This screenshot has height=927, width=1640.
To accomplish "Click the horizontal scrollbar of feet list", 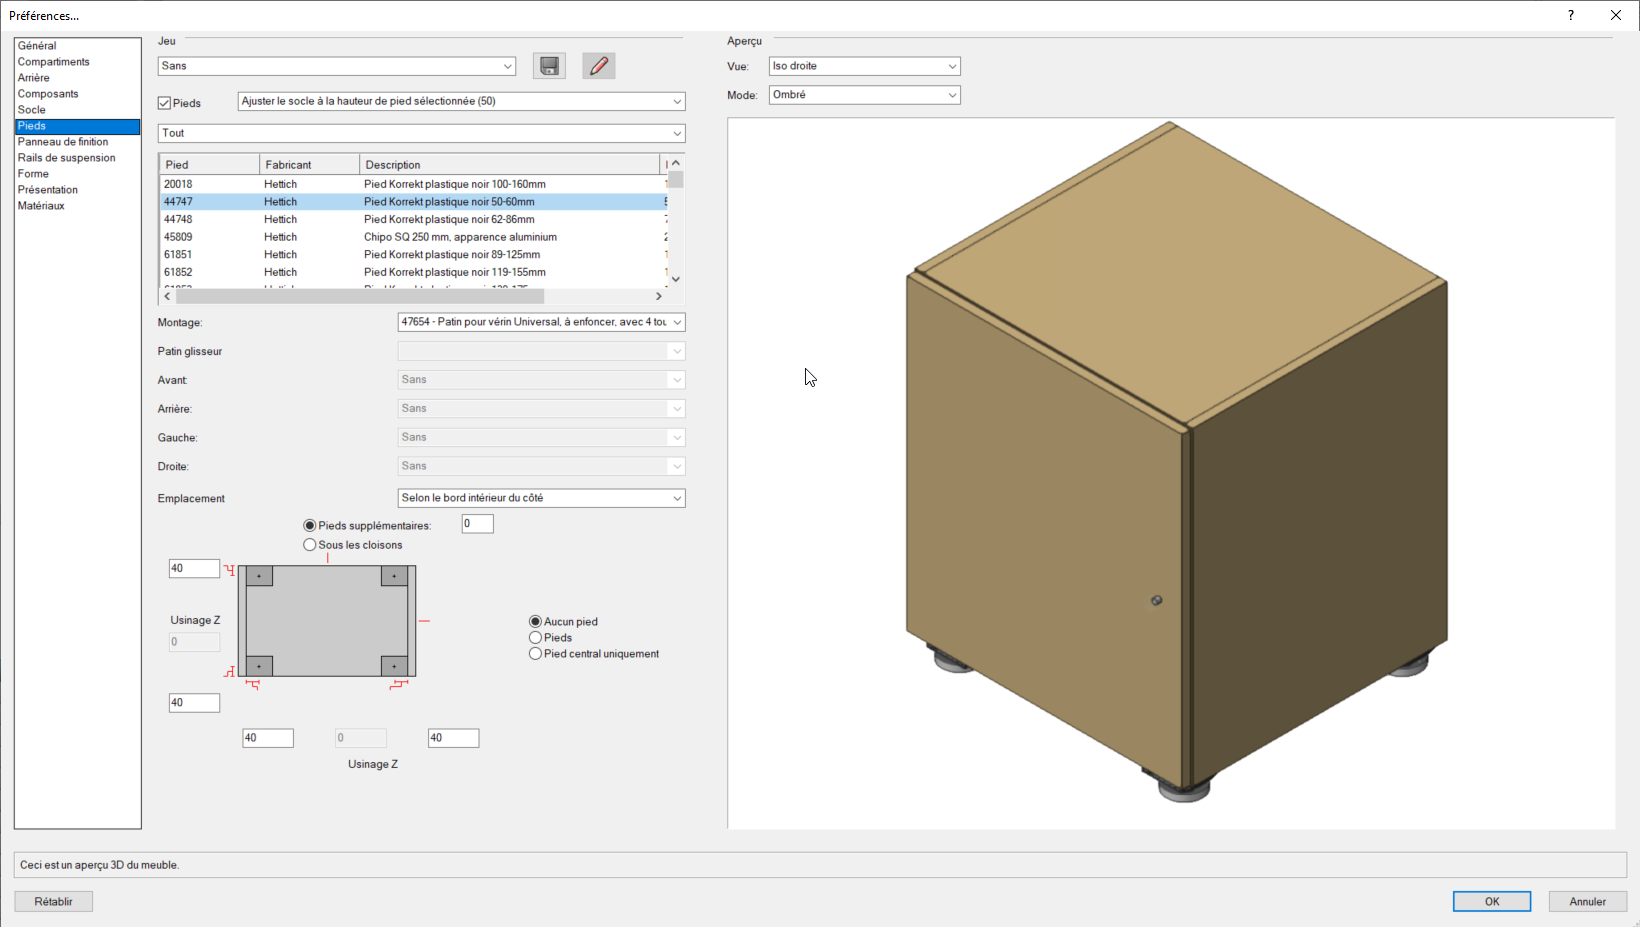I will [x=360, y=296].
